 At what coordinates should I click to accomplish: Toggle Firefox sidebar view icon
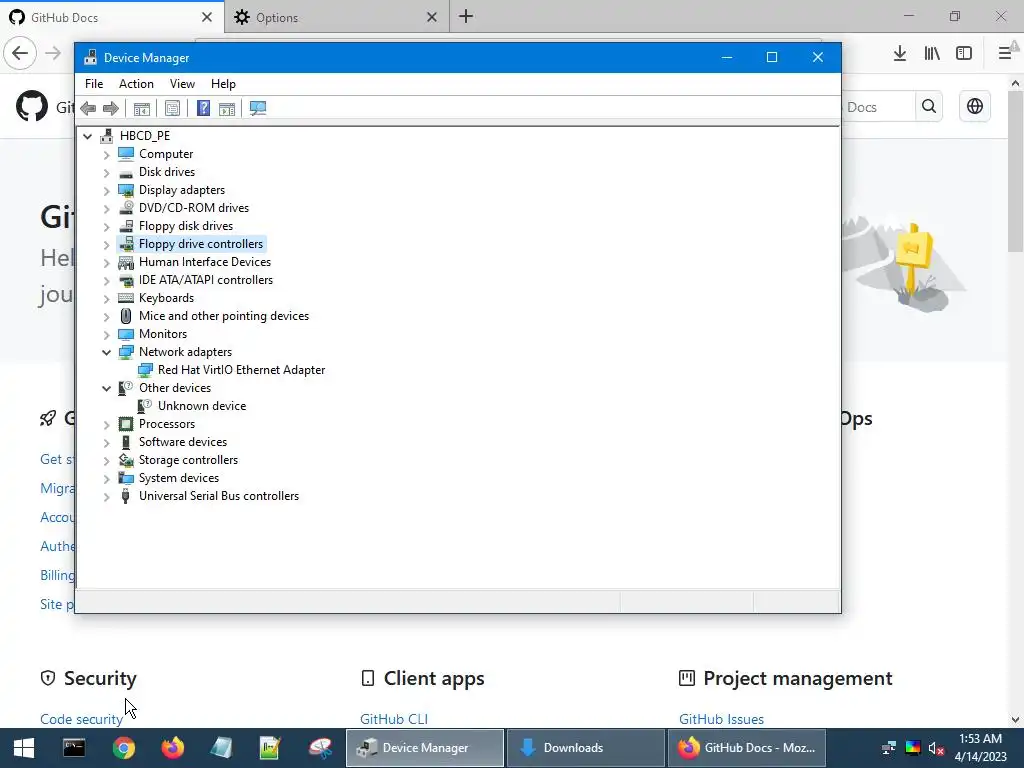[x=964, y=54]
